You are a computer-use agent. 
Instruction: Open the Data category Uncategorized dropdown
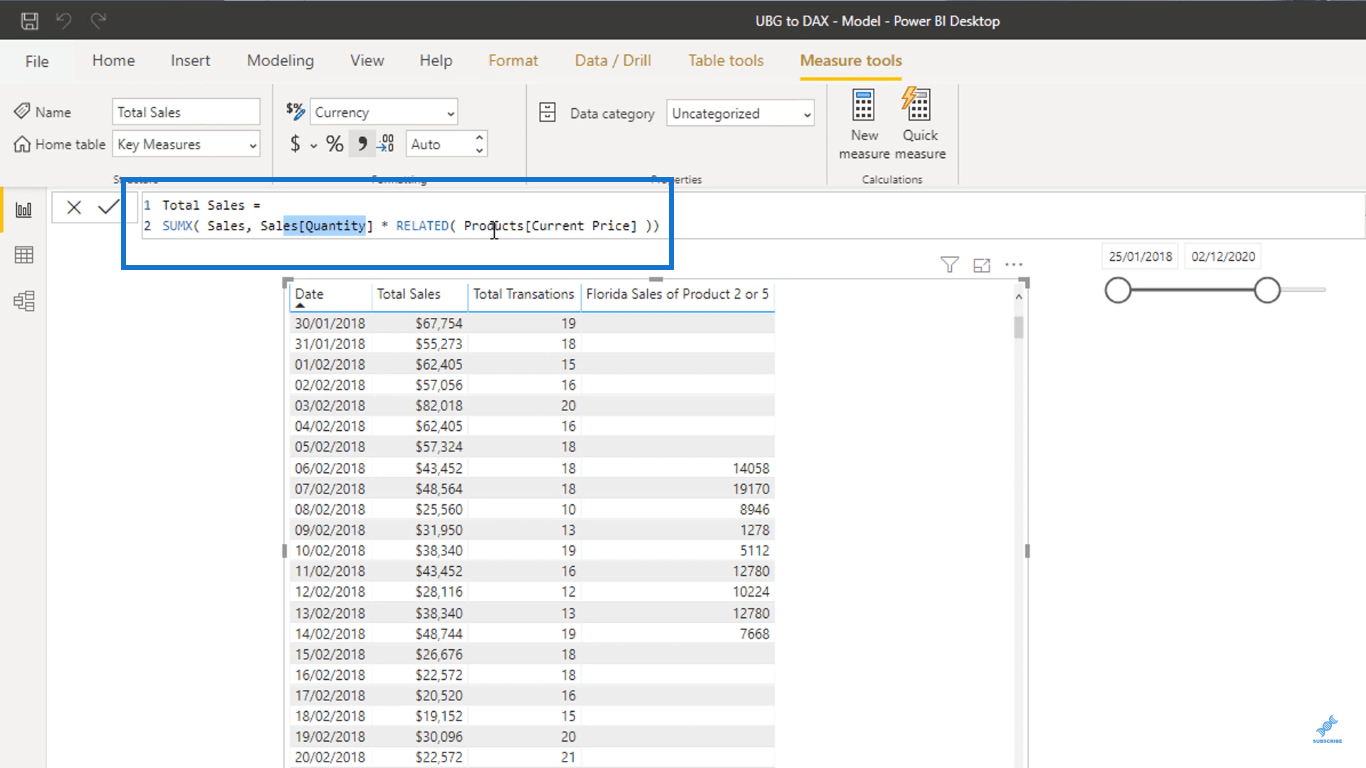point(740,113)
